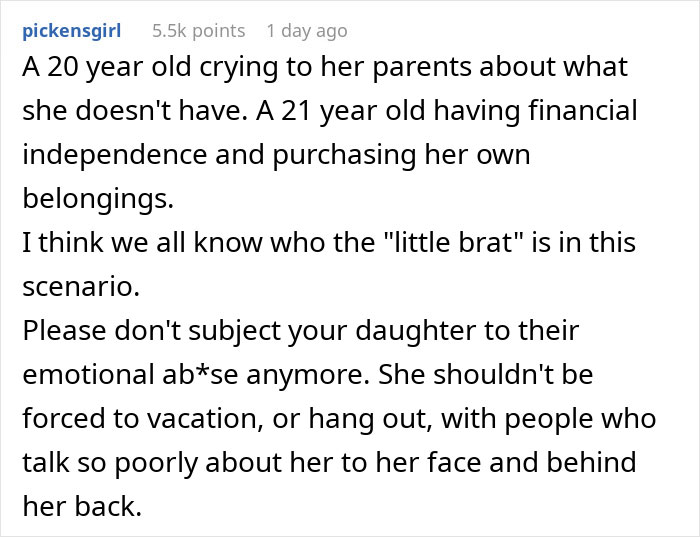The height and width of the screenshot is (537, 700).
Task: Click the final words "her back."
Action: click(x=82, y=507)
